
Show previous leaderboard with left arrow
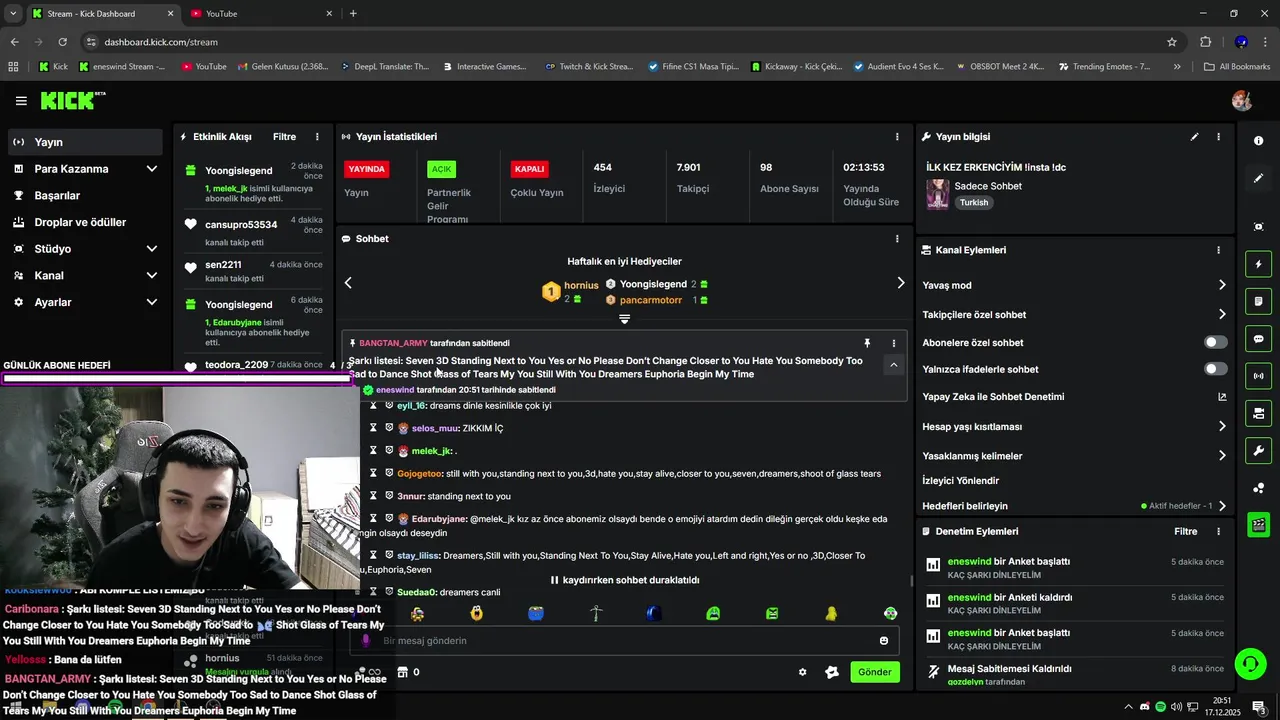pos(348,283)
